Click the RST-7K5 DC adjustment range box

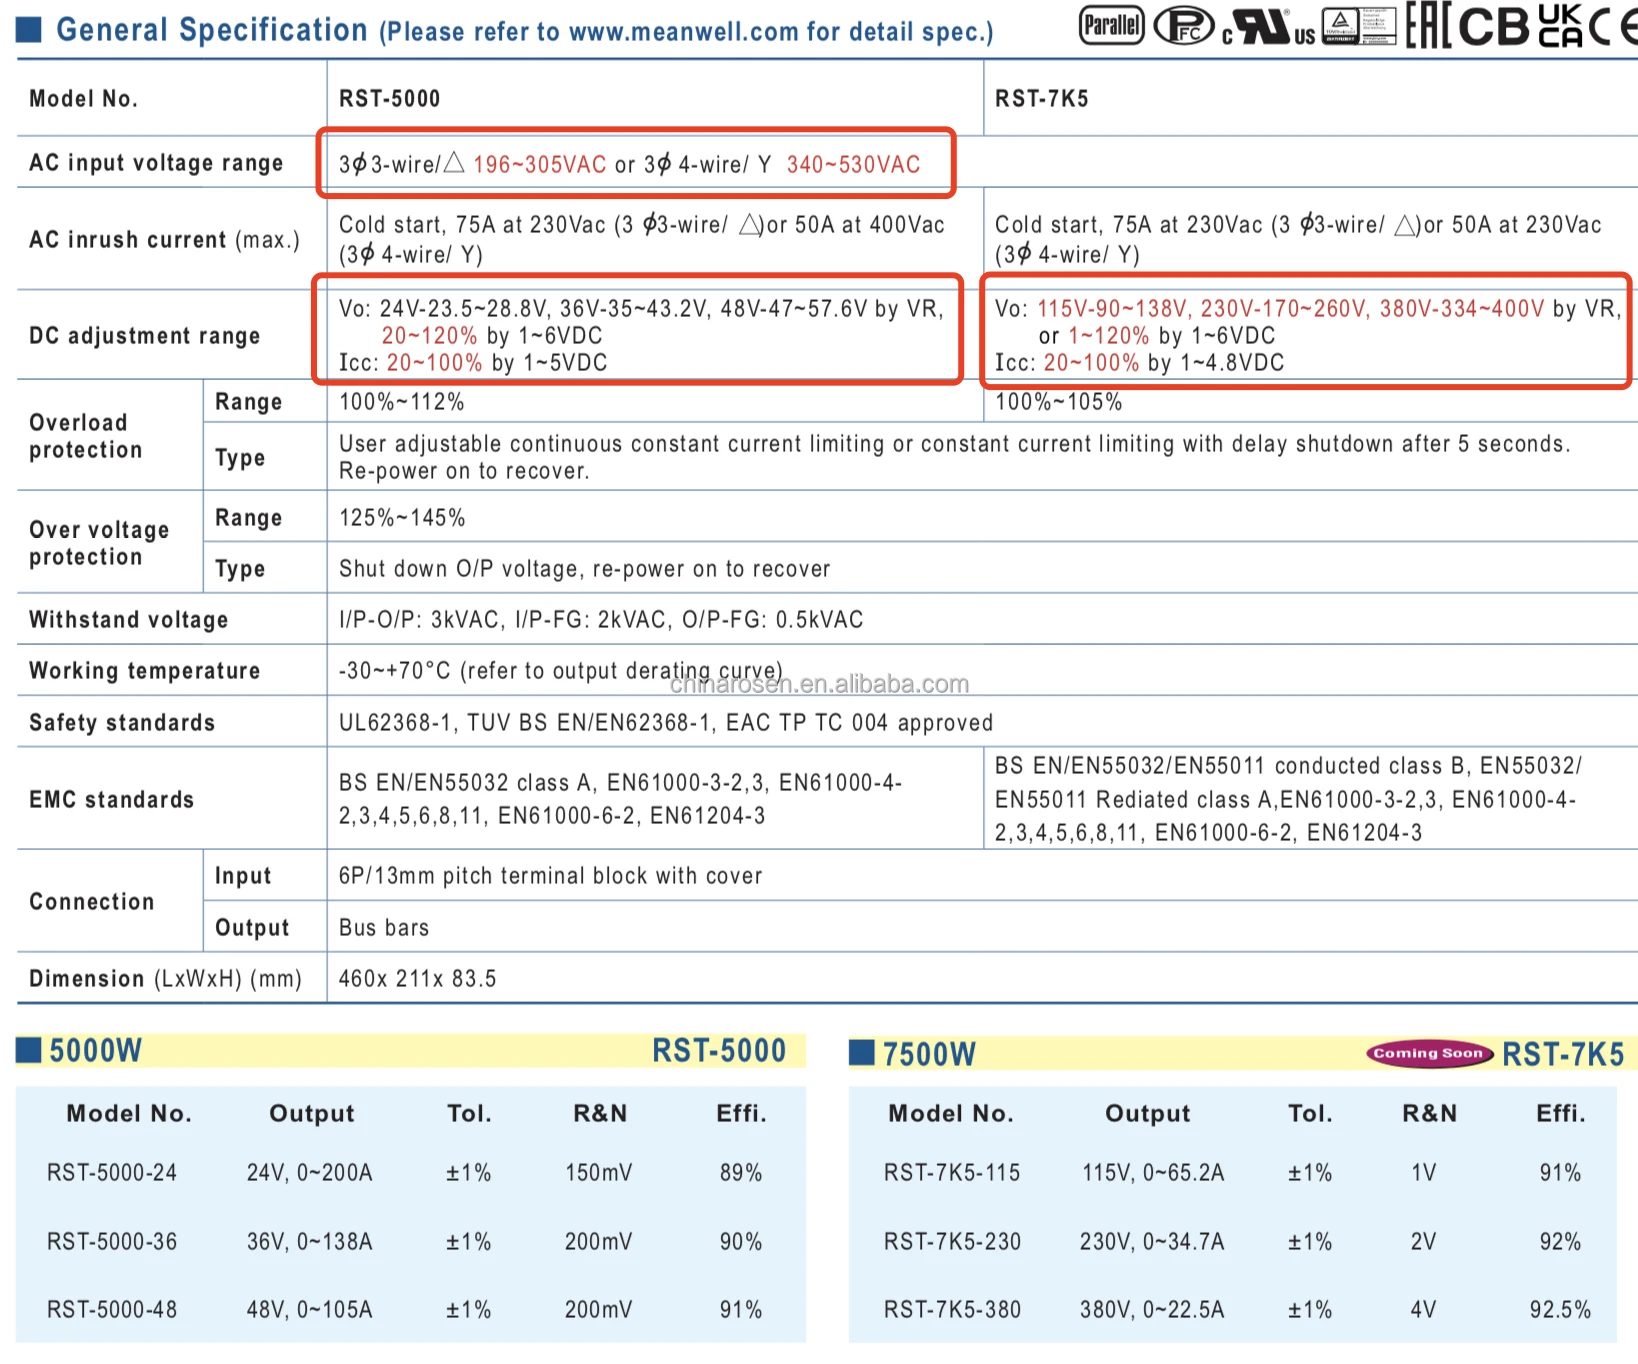[1305, 330]
